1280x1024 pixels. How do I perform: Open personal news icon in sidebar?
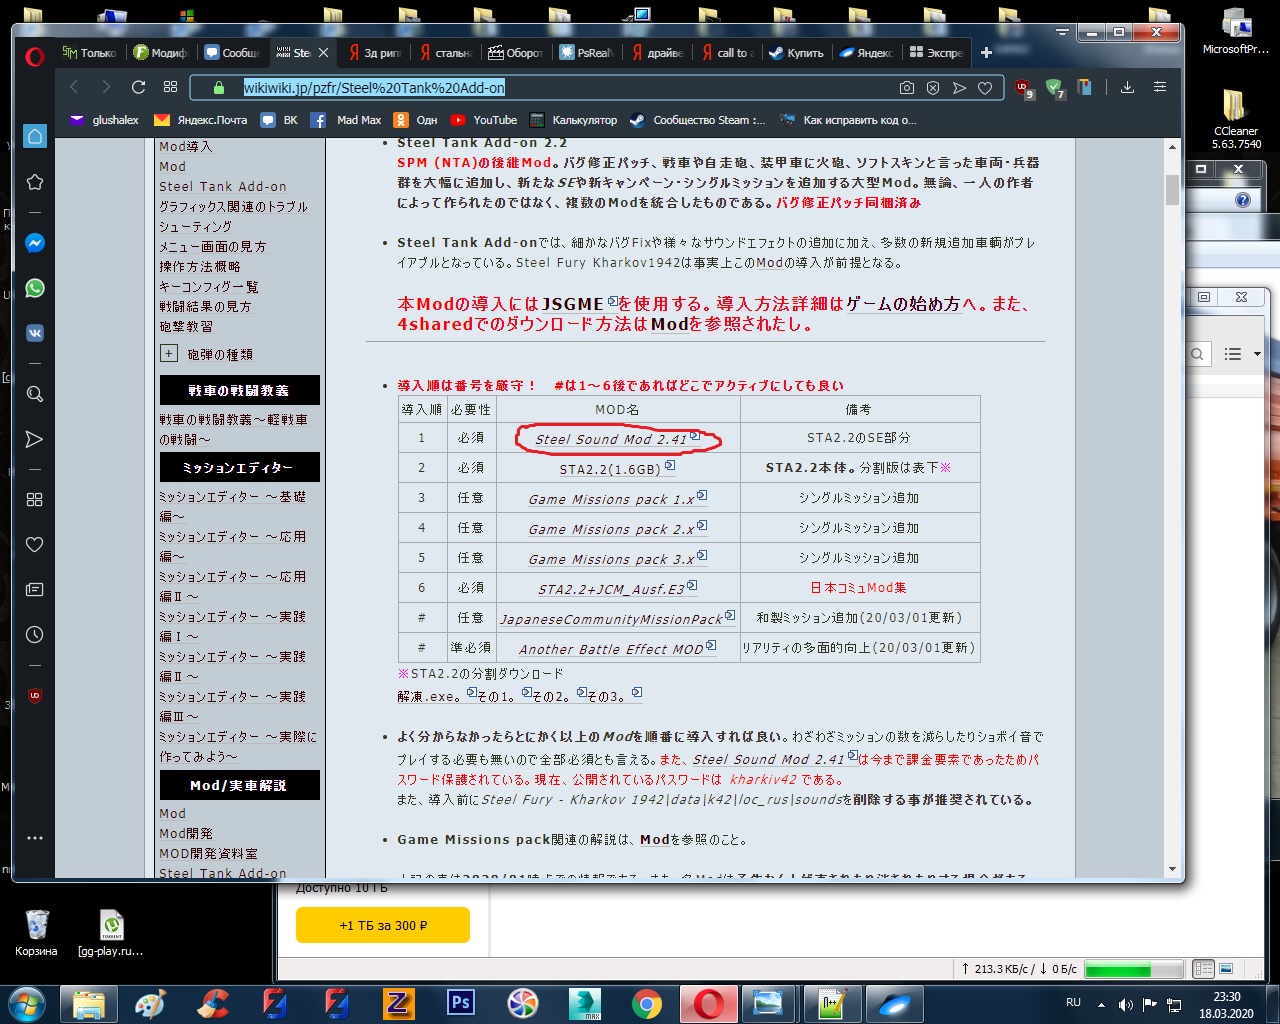(x=35, y=590)
